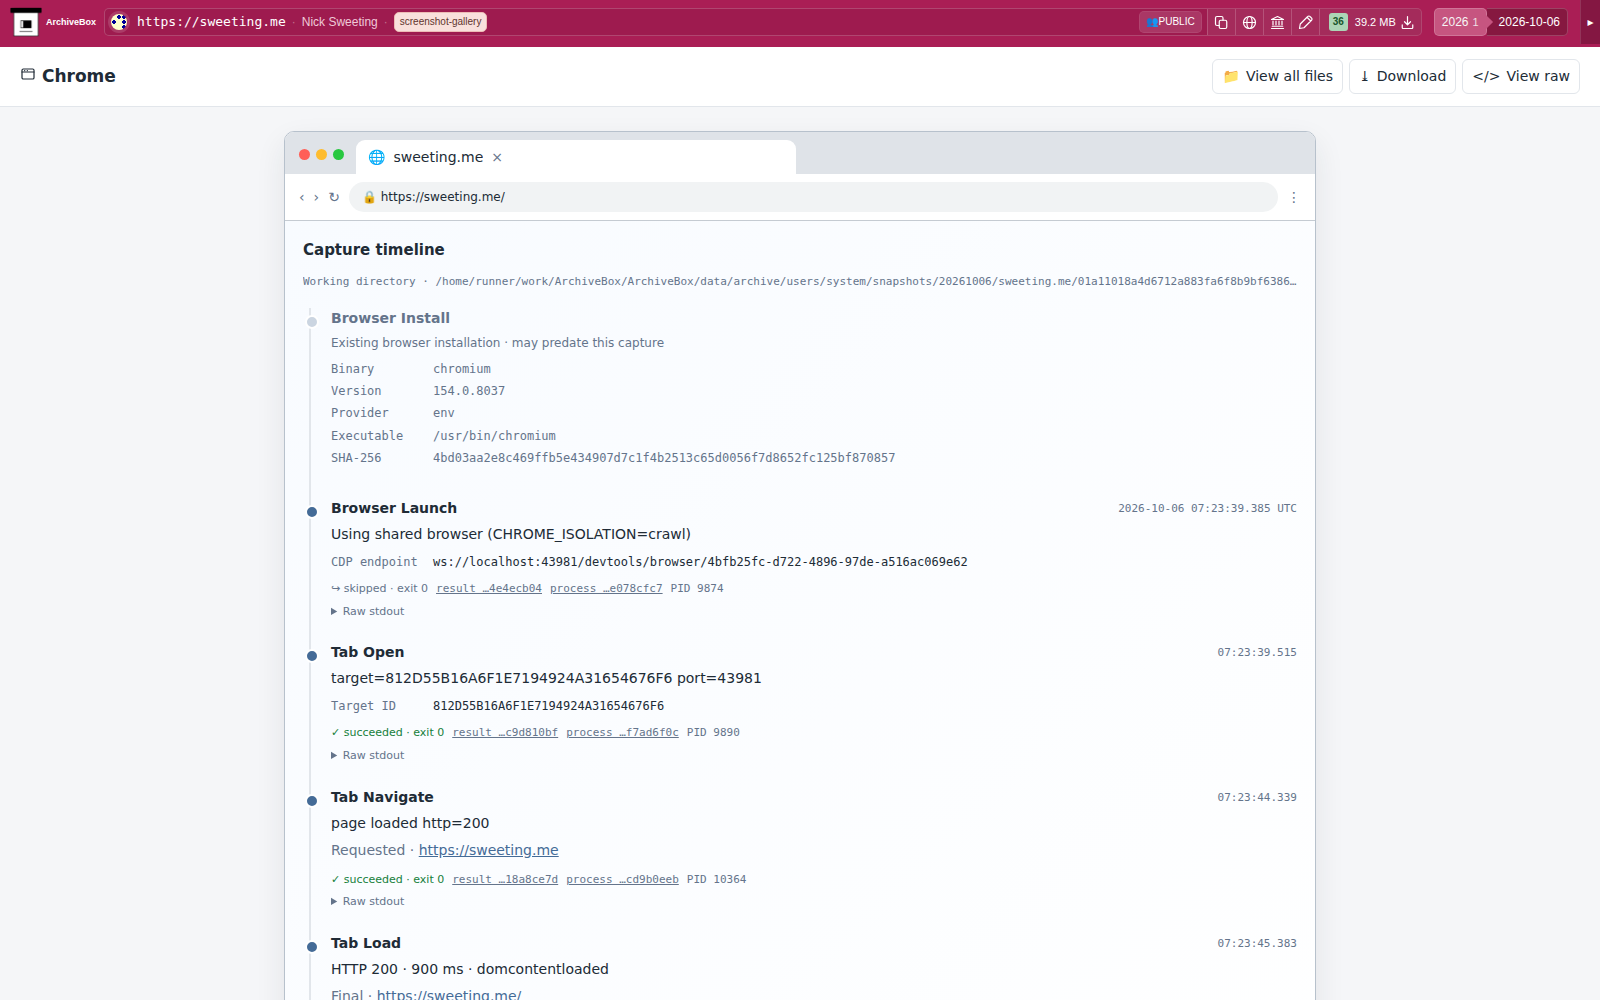The width and height of the screenshot is (1600, 1000).
Task: Select the screenshot-gallery tag
Action: tap(440, 22)
